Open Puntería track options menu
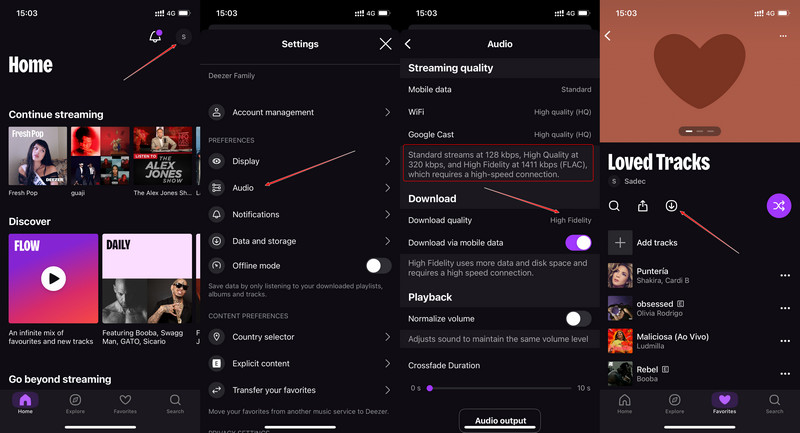The width and height of the screenshot is (800, 433). tap(785, 275)
